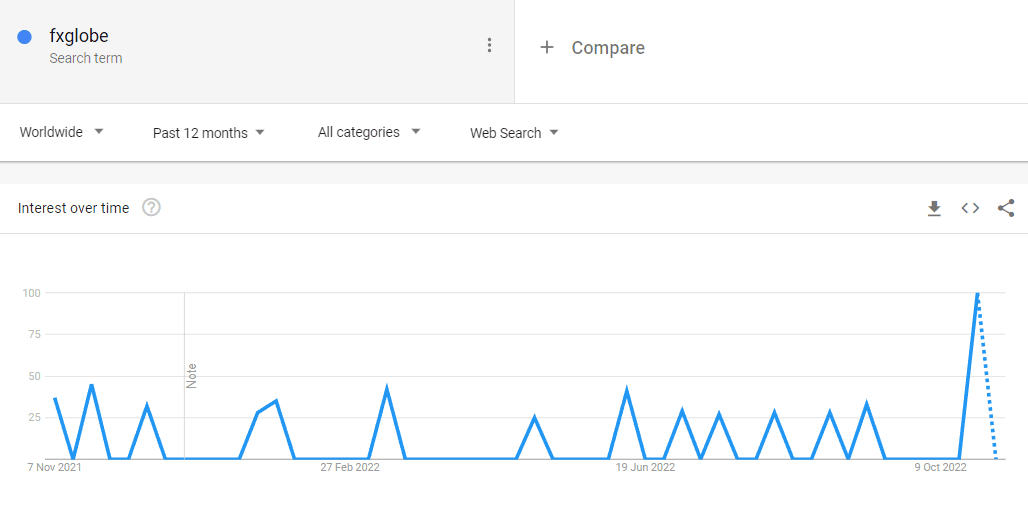Expand the All categories dropdown
This screenshot has height=508, width=1028.
click(x=368, y=132)
